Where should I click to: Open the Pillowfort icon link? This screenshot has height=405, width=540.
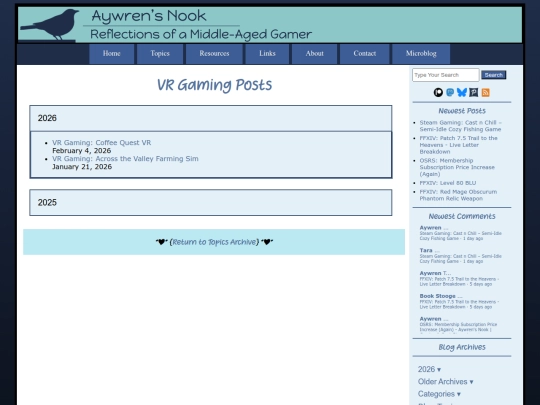click(474, 92)
